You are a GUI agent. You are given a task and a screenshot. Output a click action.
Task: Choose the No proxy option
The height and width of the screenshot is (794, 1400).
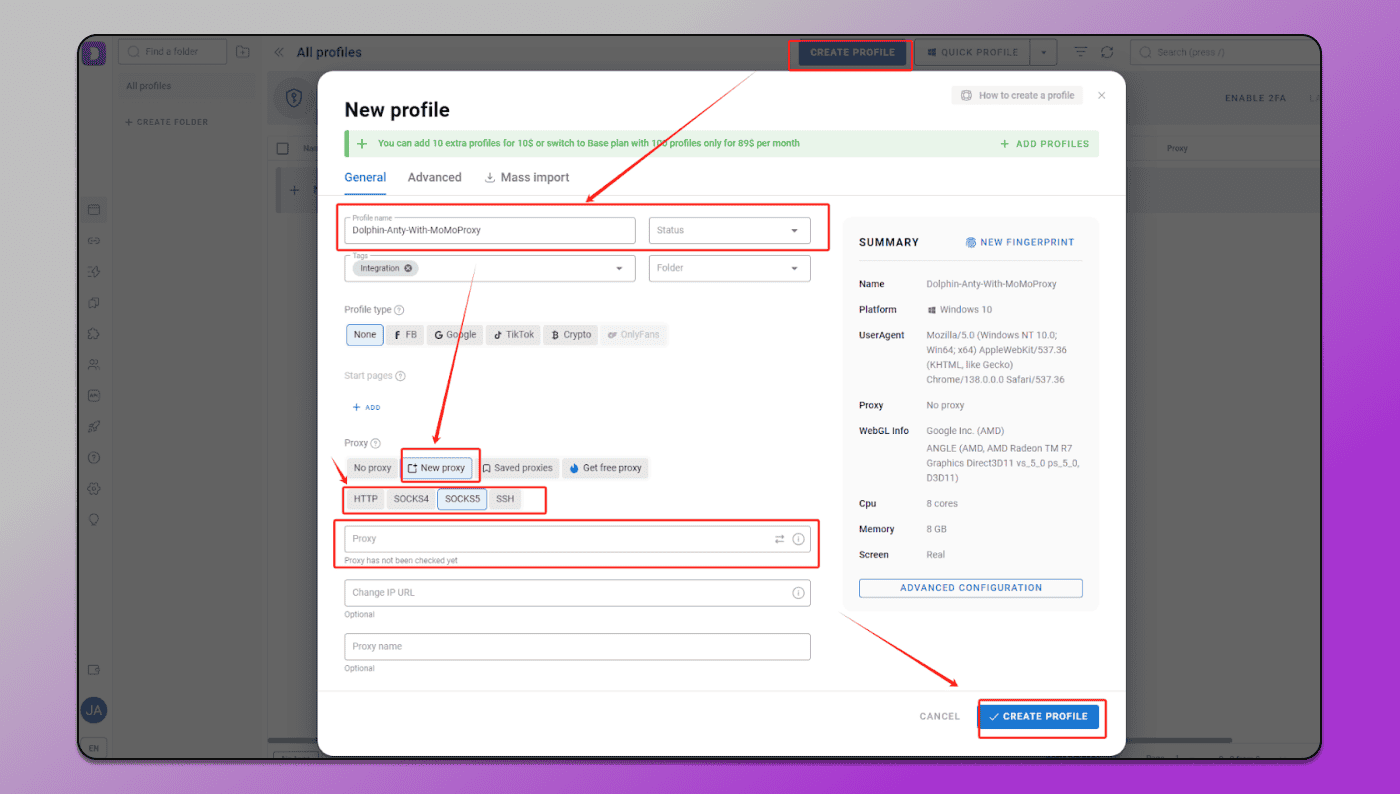tap(372, 468)
